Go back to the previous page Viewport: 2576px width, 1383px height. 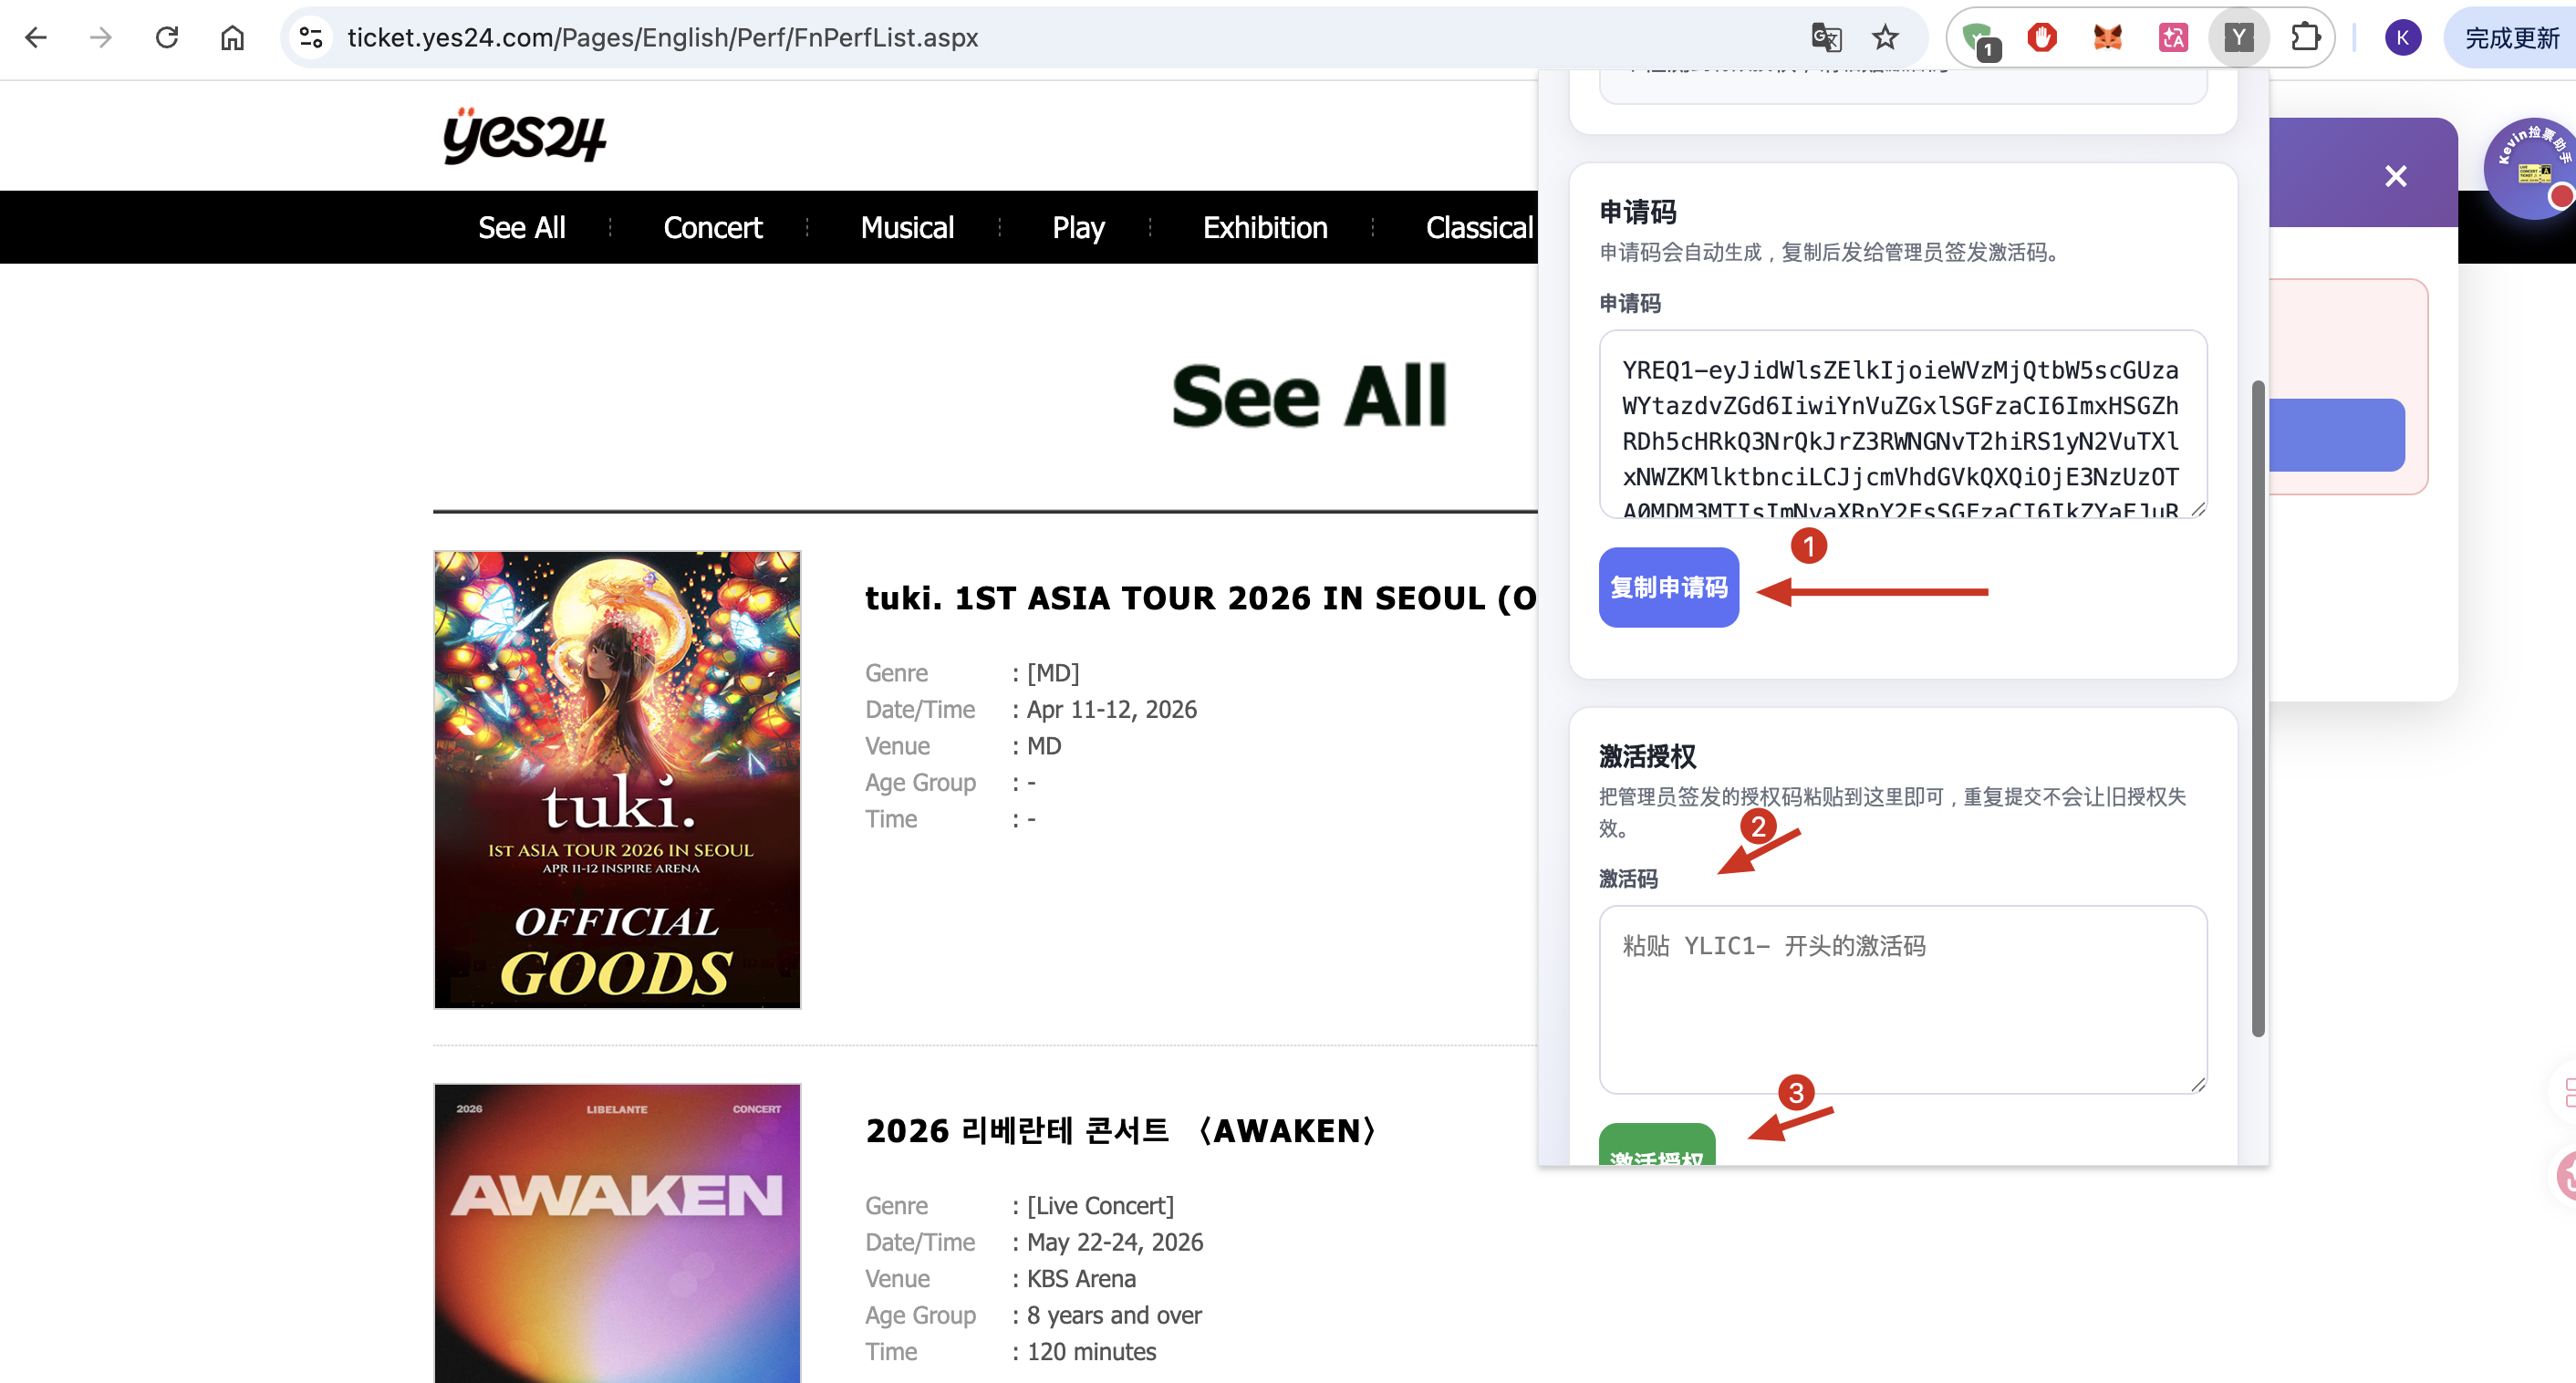point(36,38)
